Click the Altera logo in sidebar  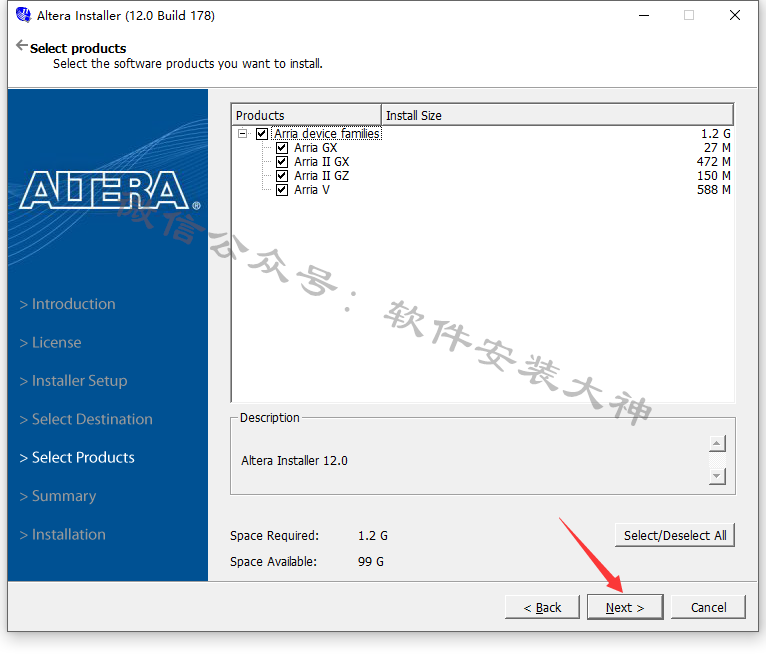pyautogui.click(x=109, y=191)
